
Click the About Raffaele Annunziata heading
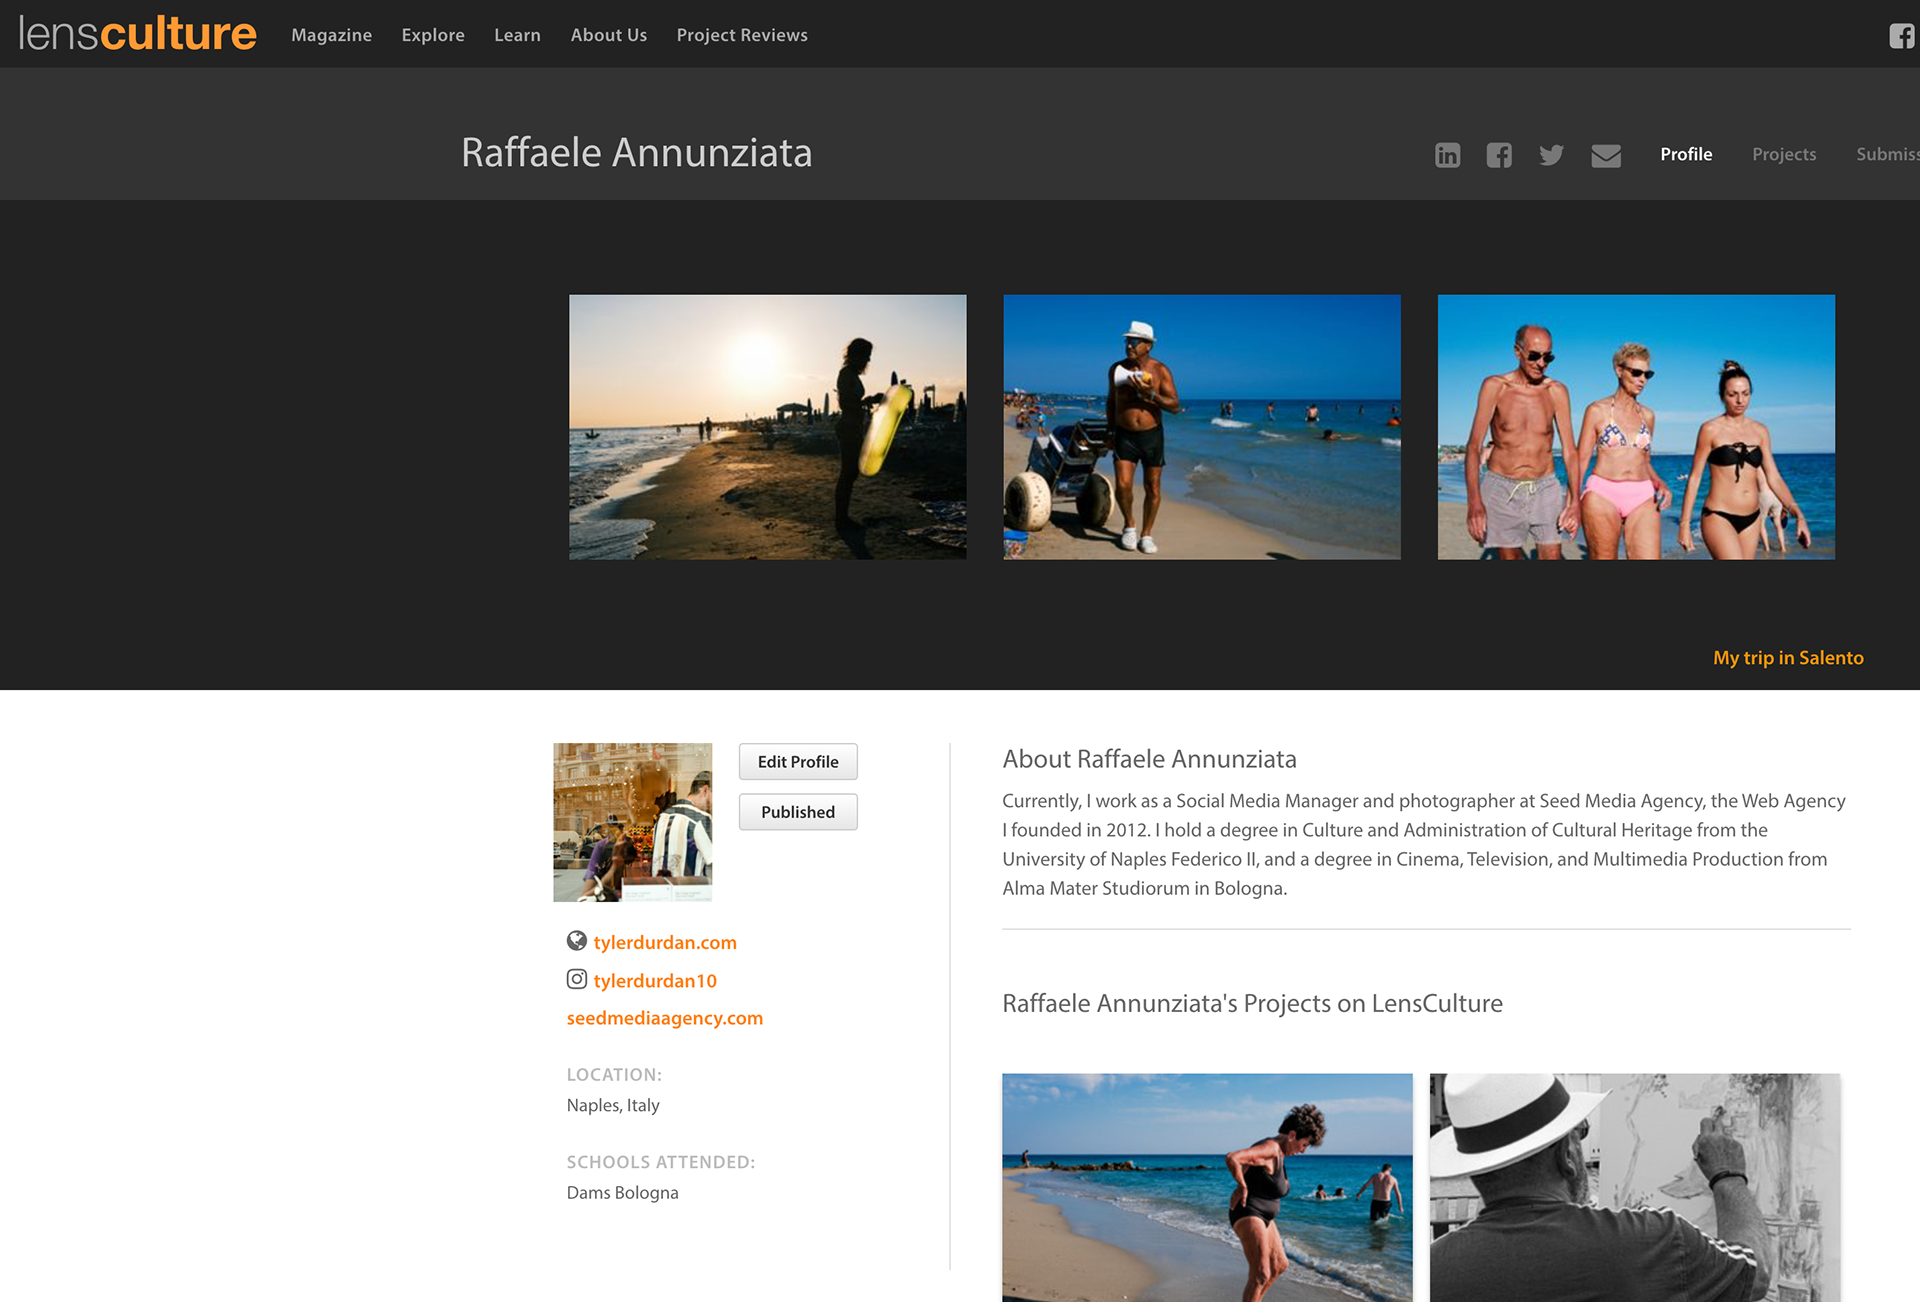click(x=1150, y=759)
